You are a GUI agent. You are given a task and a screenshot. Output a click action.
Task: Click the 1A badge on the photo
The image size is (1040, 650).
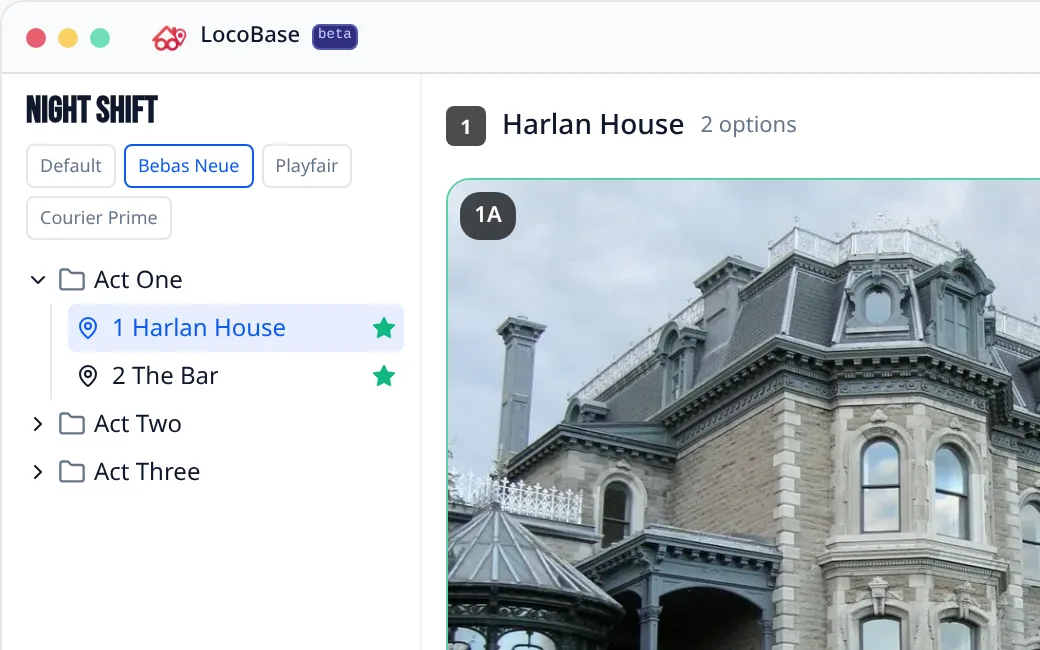(488, 216)
